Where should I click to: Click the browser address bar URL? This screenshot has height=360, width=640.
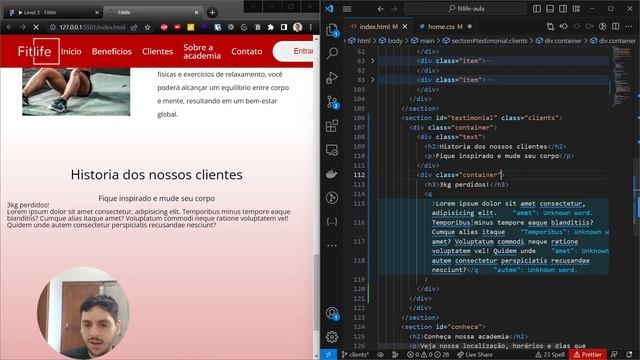point(92,27)
